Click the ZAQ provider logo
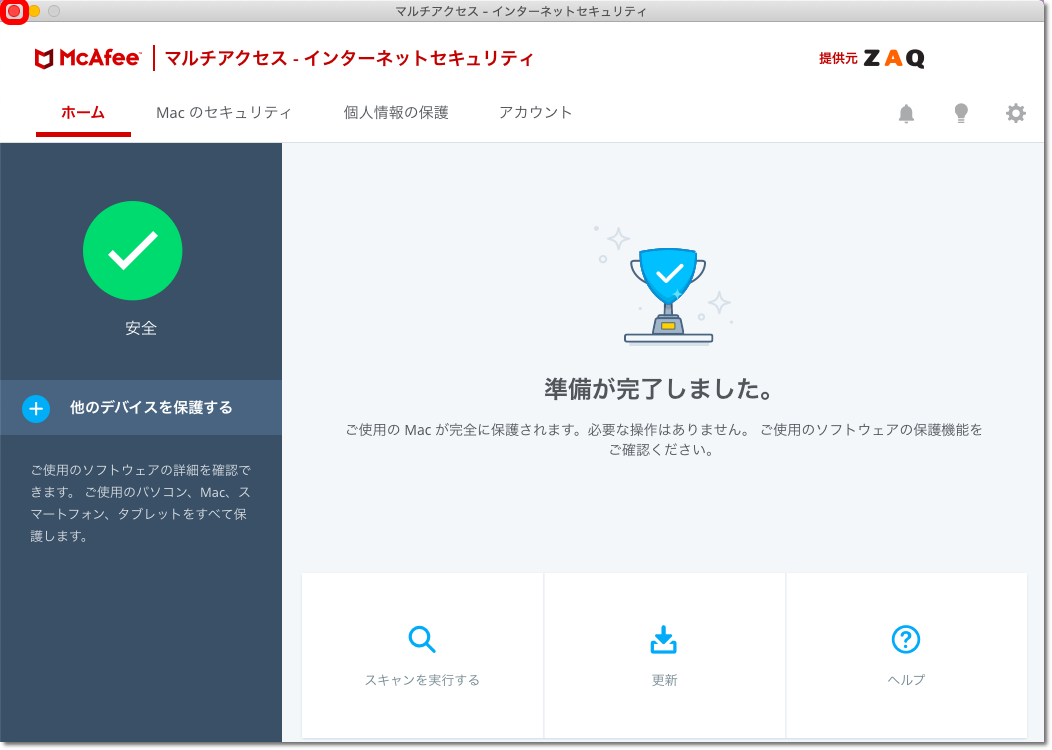This screenshot has width=1052, height=750. 894,58
